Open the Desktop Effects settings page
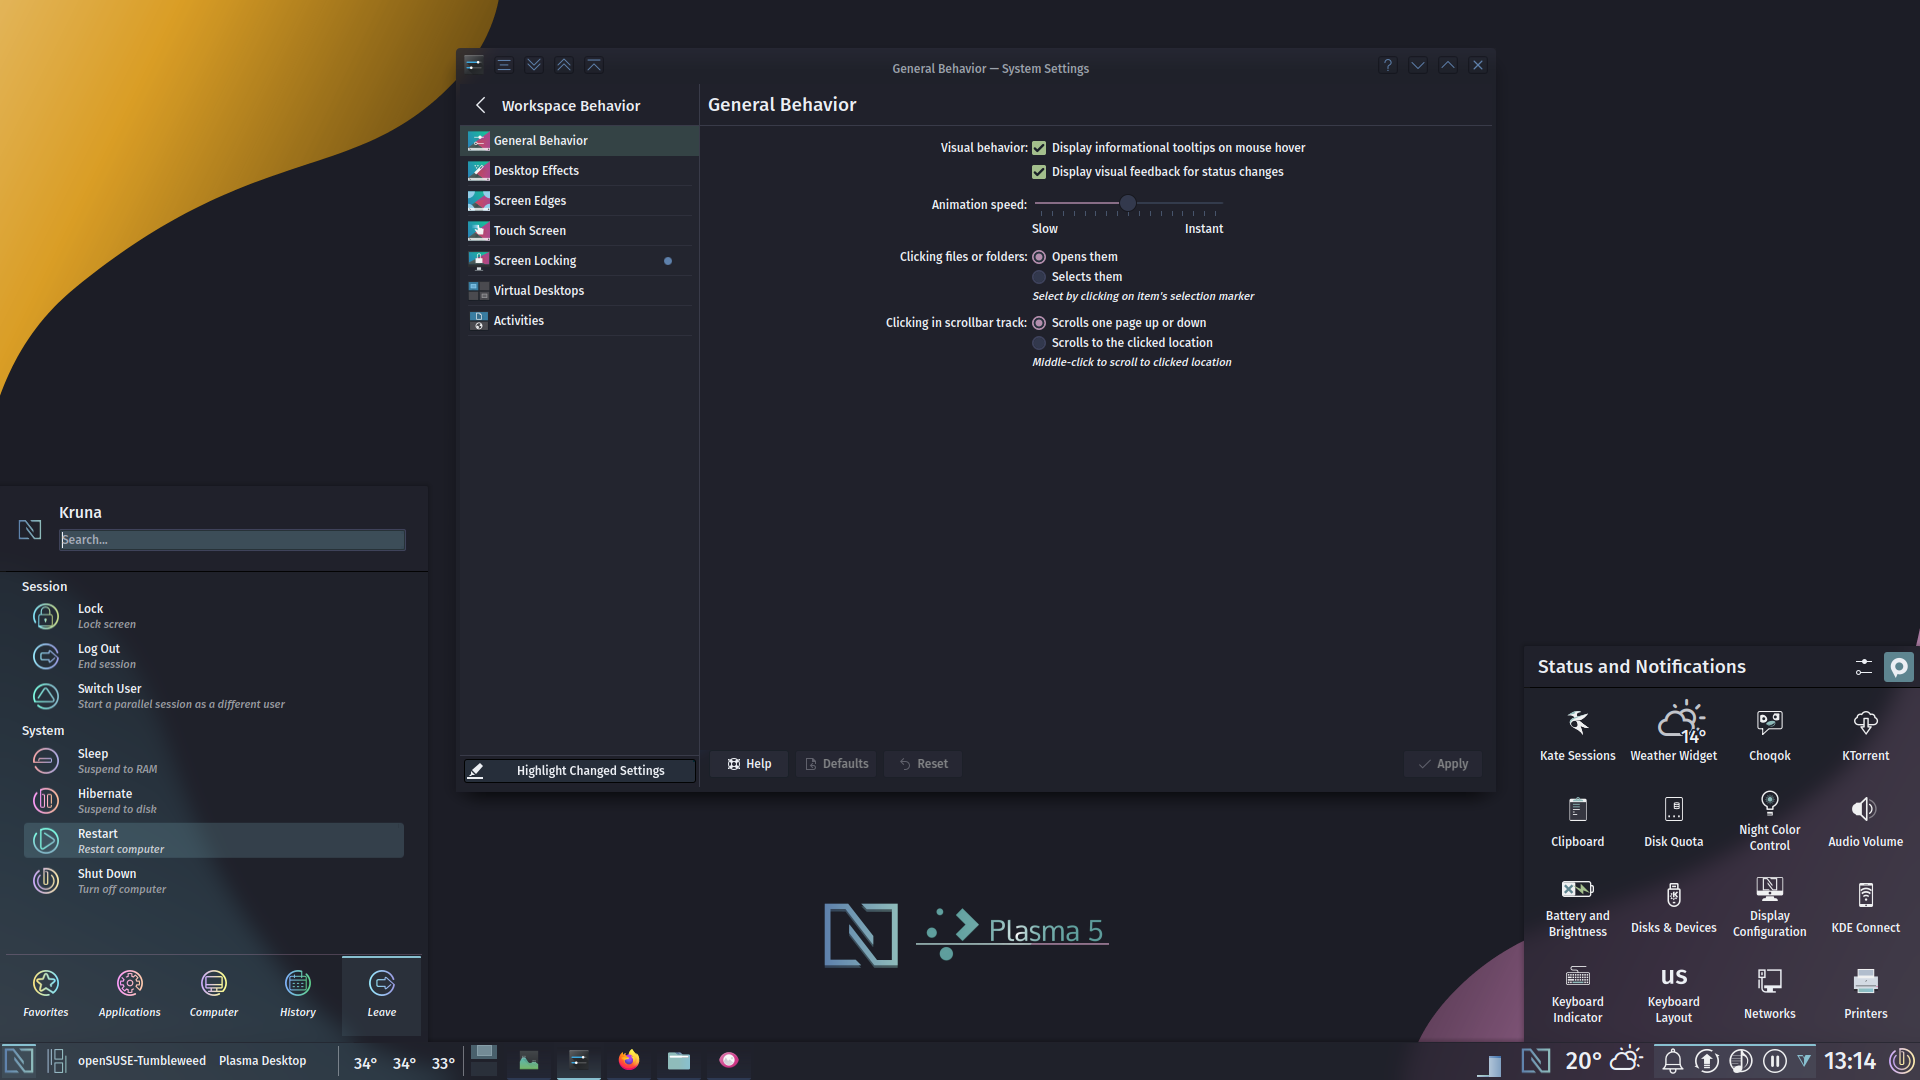This screenshot has width=1920, height=1080. coord(579,171)
